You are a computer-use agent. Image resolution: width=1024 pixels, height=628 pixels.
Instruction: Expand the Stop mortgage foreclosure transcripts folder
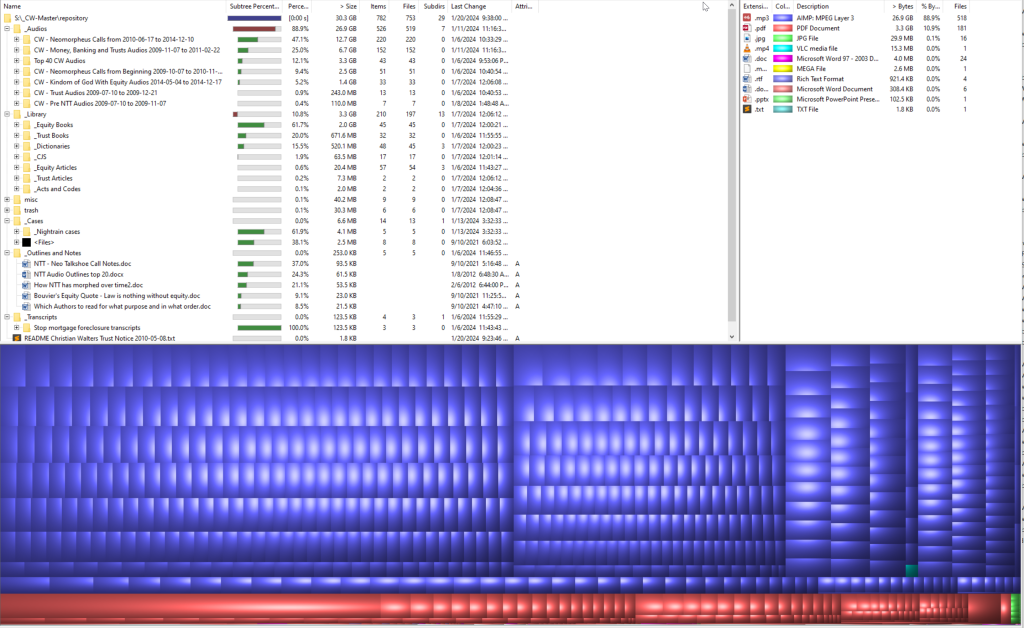pos(17,327)
